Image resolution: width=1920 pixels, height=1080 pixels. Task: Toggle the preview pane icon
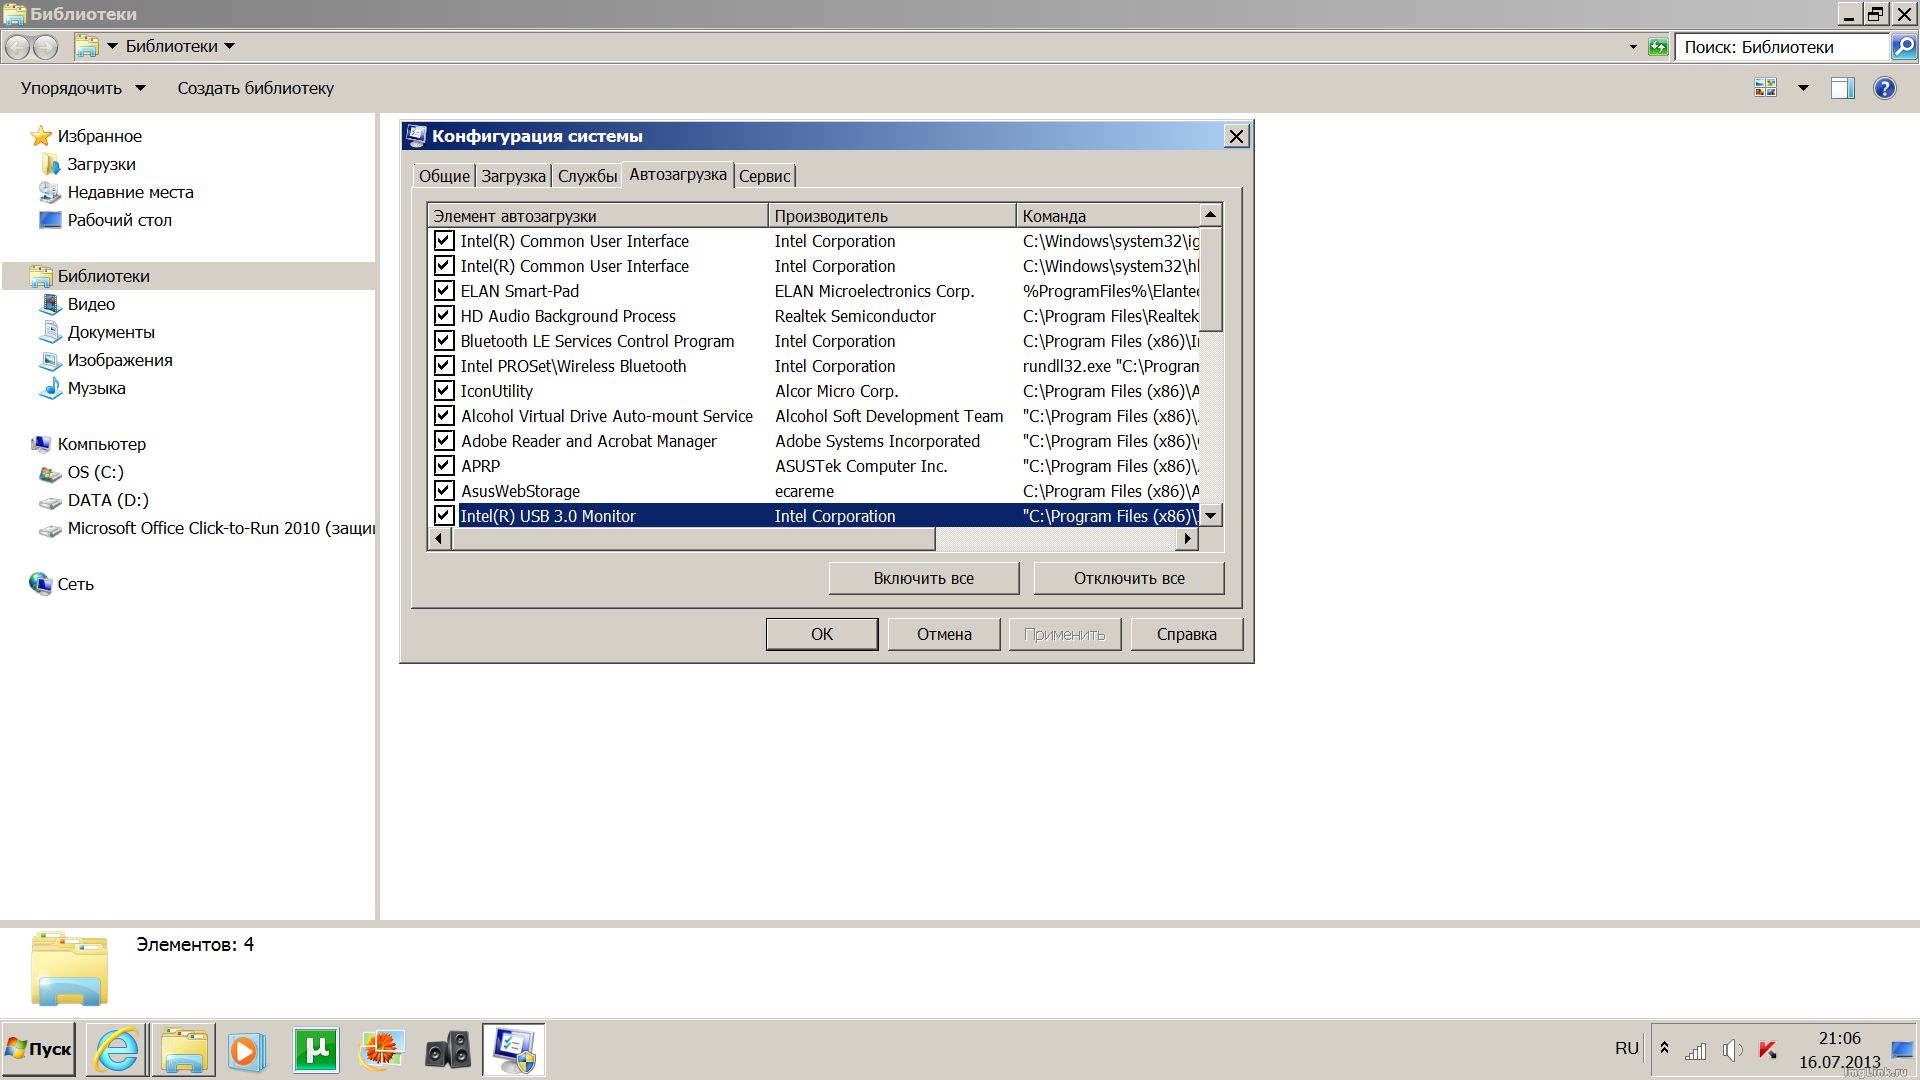click(1842, 88)
